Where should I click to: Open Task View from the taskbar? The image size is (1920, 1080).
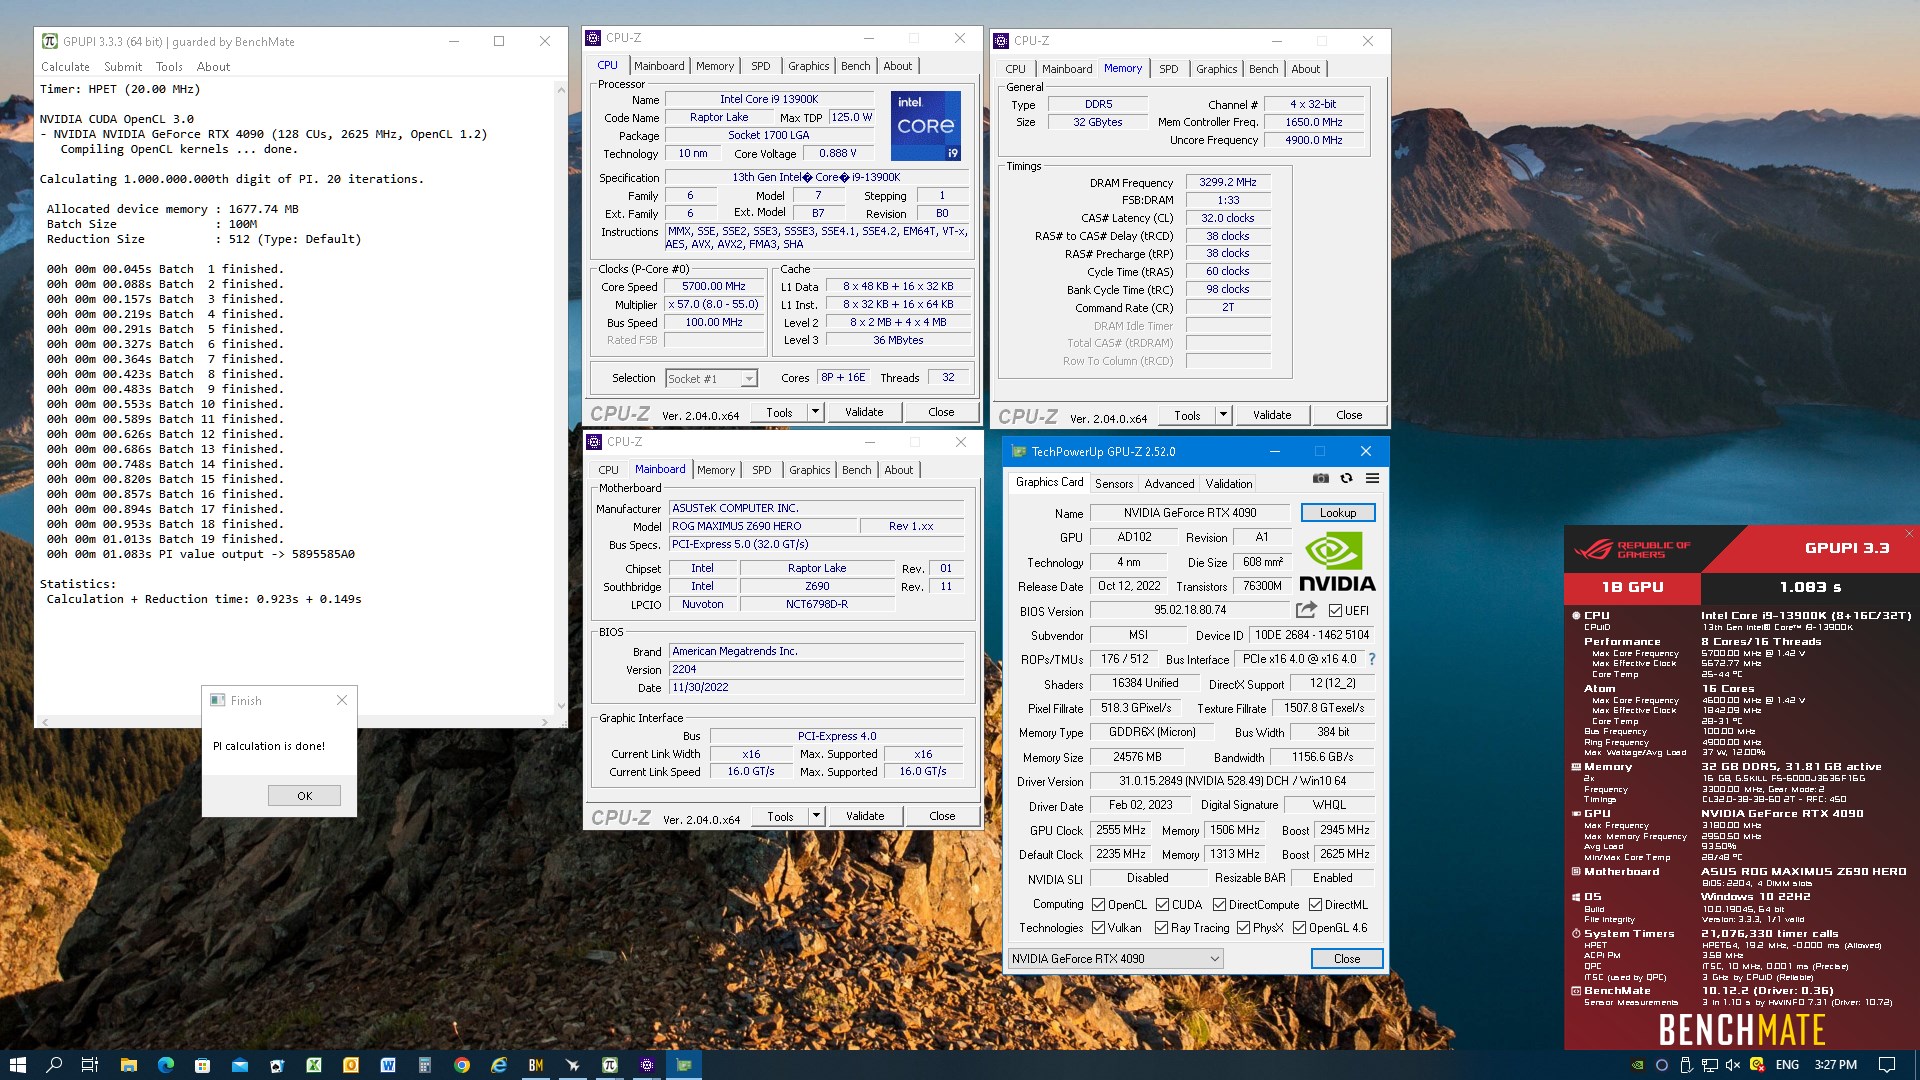(x=90, y=1065)
